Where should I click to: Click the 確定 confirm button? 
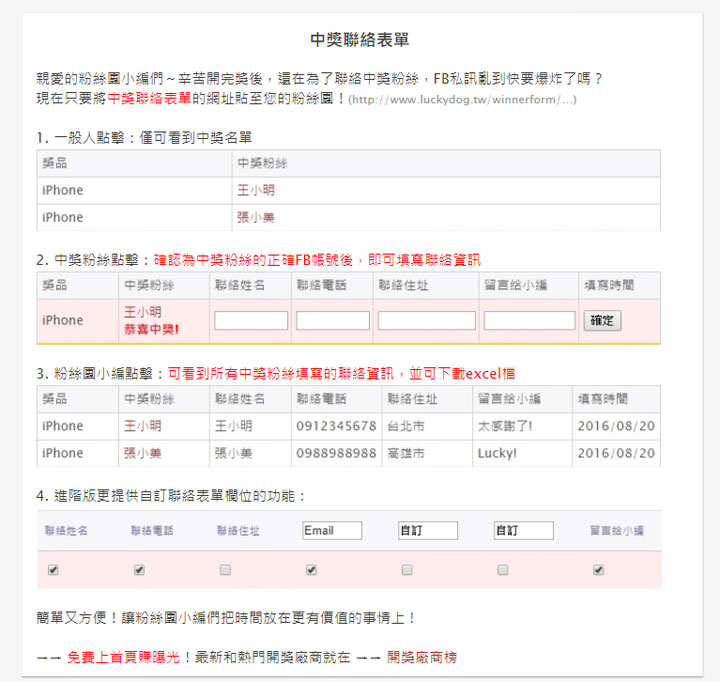point(602,321)
